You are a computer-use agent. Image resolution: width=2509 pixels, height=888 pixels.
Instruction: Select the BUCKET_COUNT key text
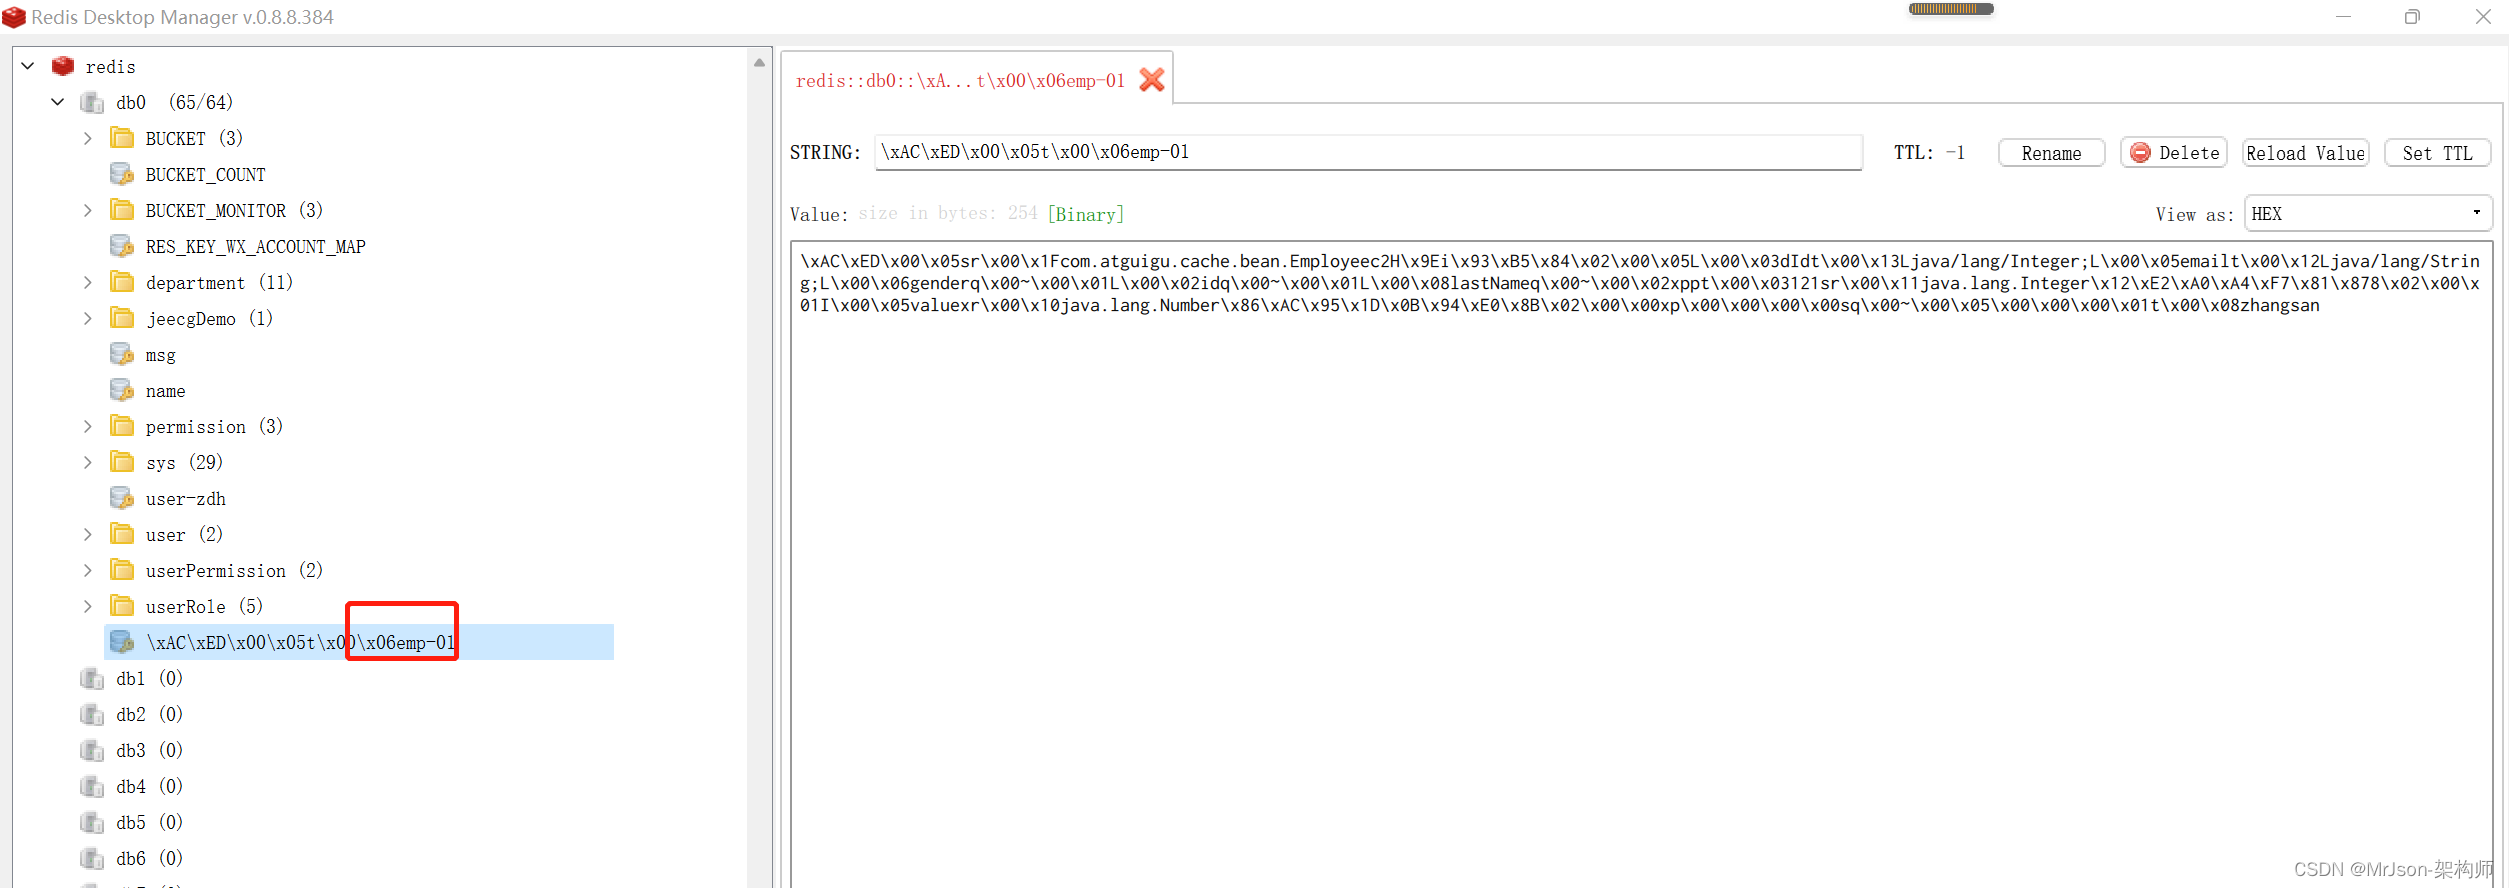tap(205, 174)
